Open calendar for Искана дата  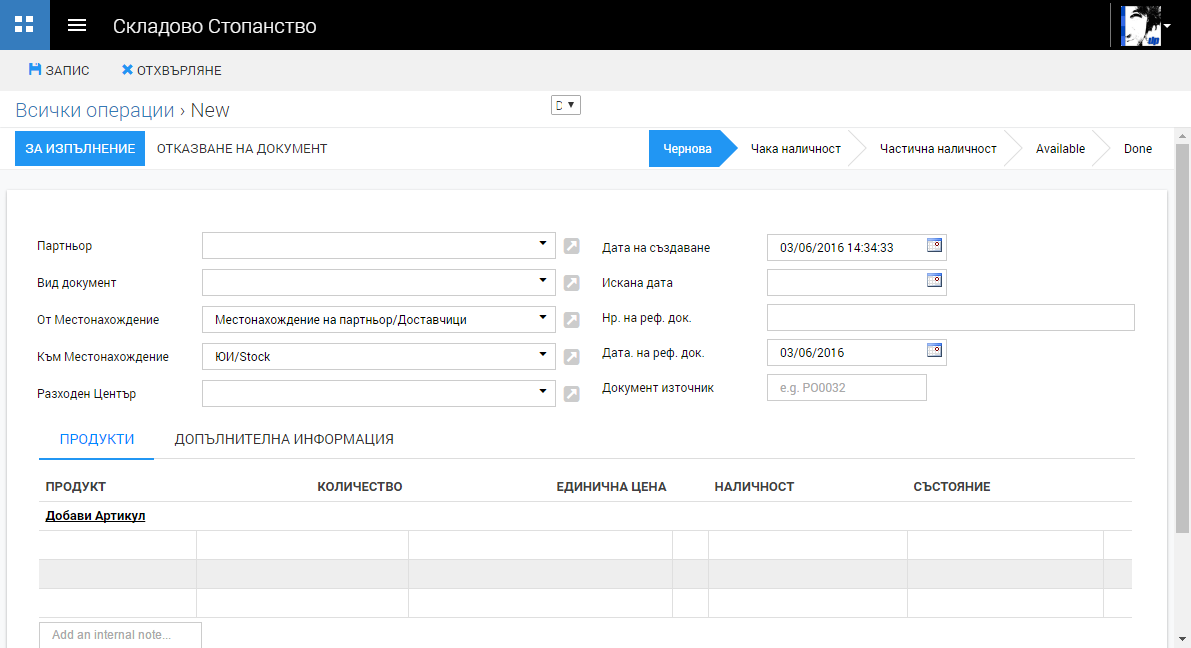tap(934, 281)
